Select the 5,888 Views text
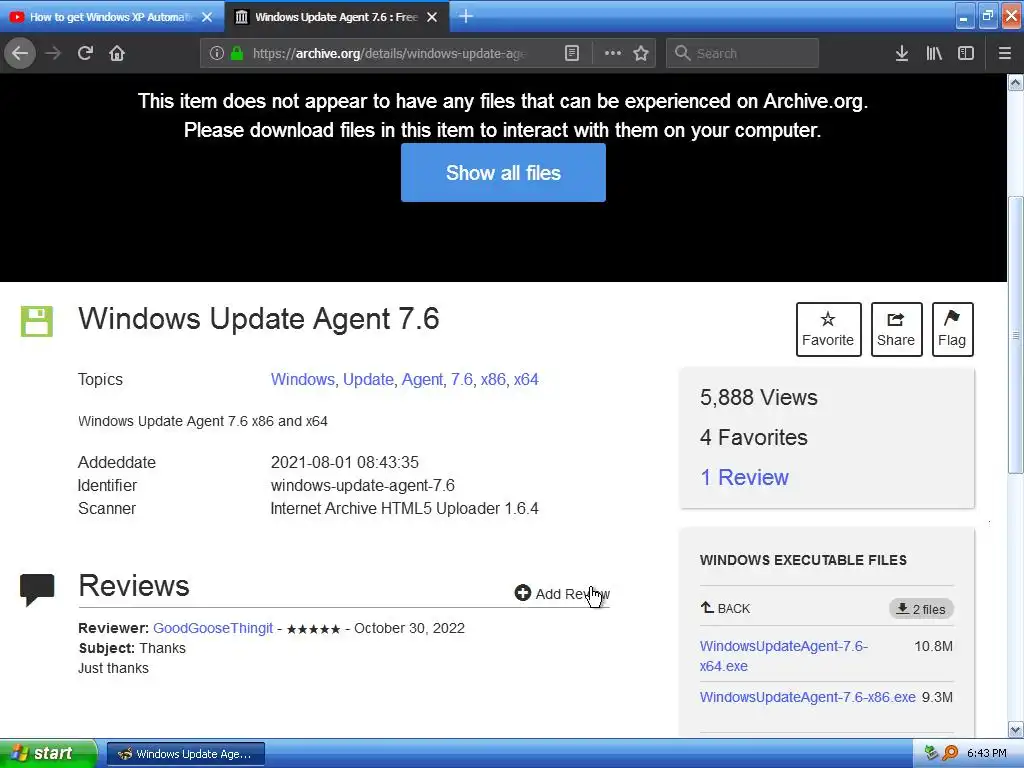The height and width of the screenshot is (768, 1024). pos(758,398)
